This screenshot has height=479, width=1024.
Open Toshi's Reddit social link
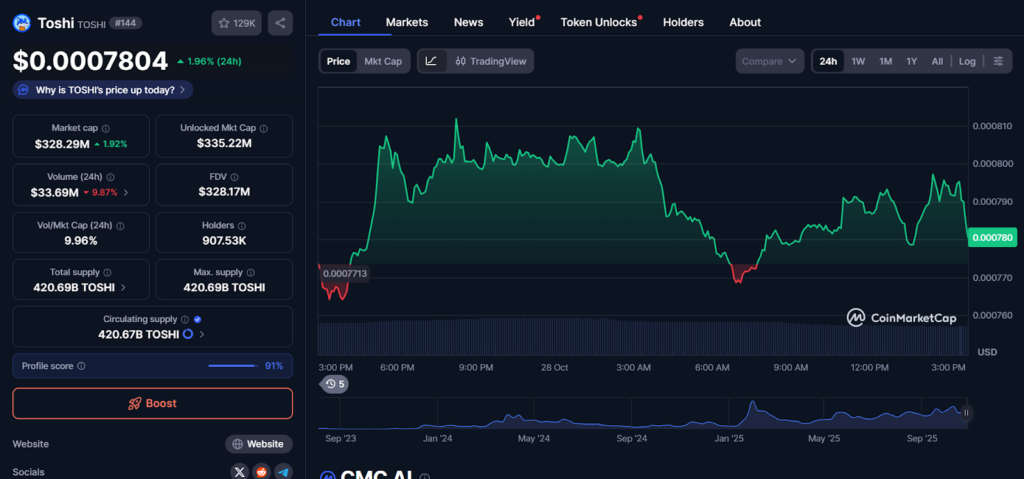pos(262,472)
